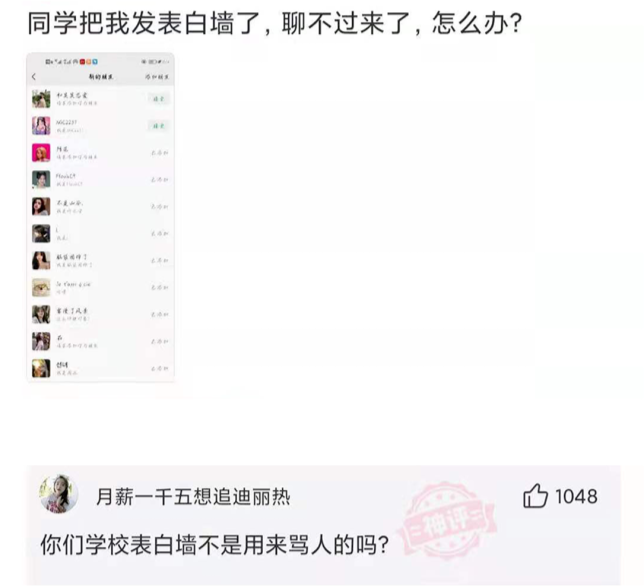Accept the NXC2237 friend request
Screen dimensions: 644x586
(x=159, y=126)
